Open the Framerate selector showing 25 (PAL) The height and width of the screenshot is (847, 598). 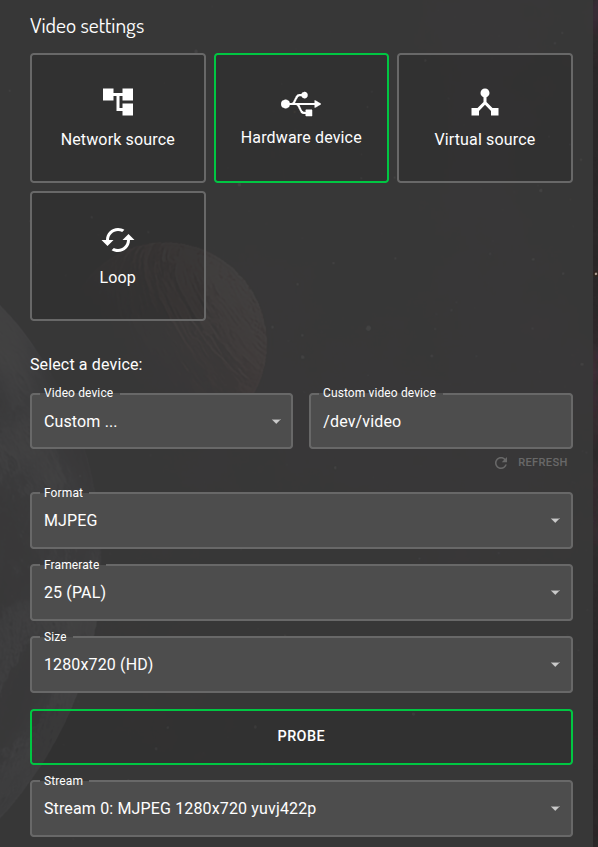[300, 592]
